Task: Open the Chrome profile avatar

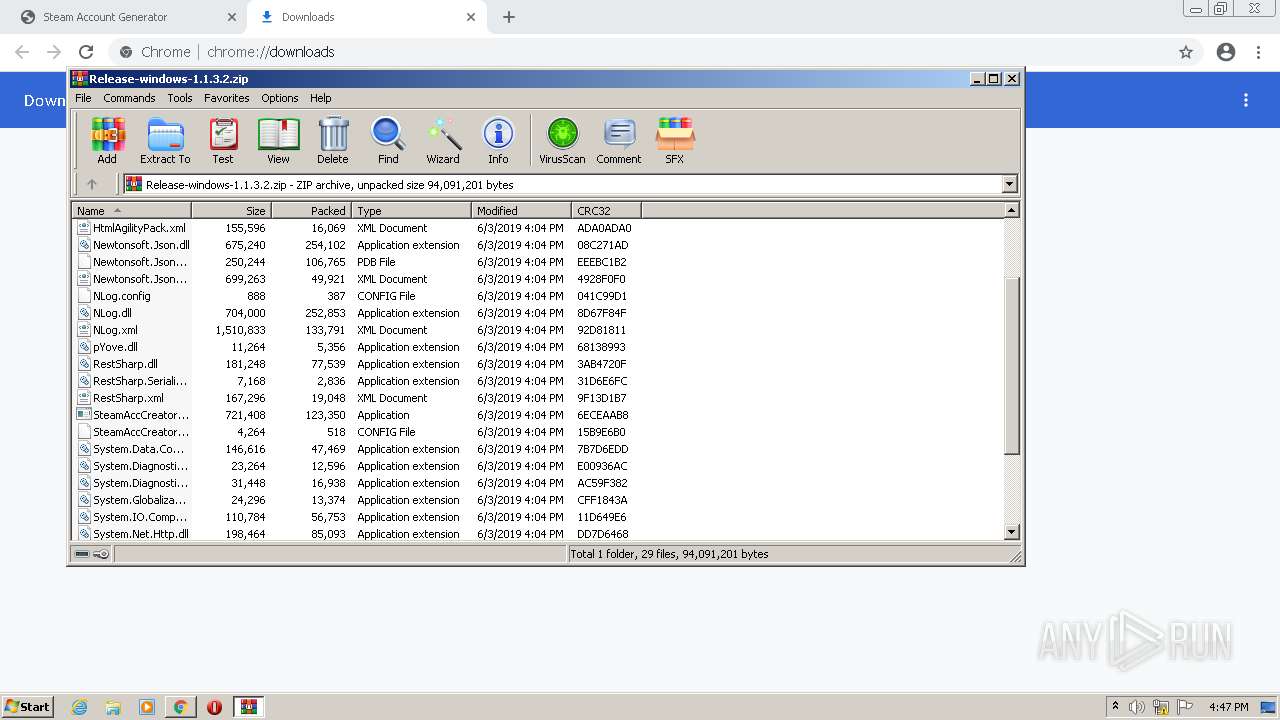Action: coord(1226,52)
